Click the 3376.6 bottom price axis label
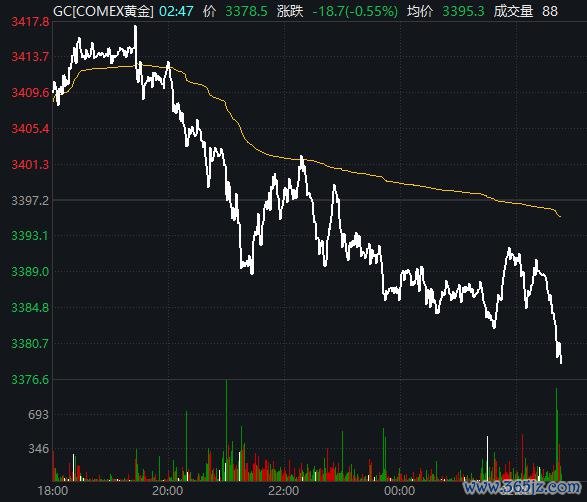This screenshot has width=587, height=502. (x=30, y=380)
